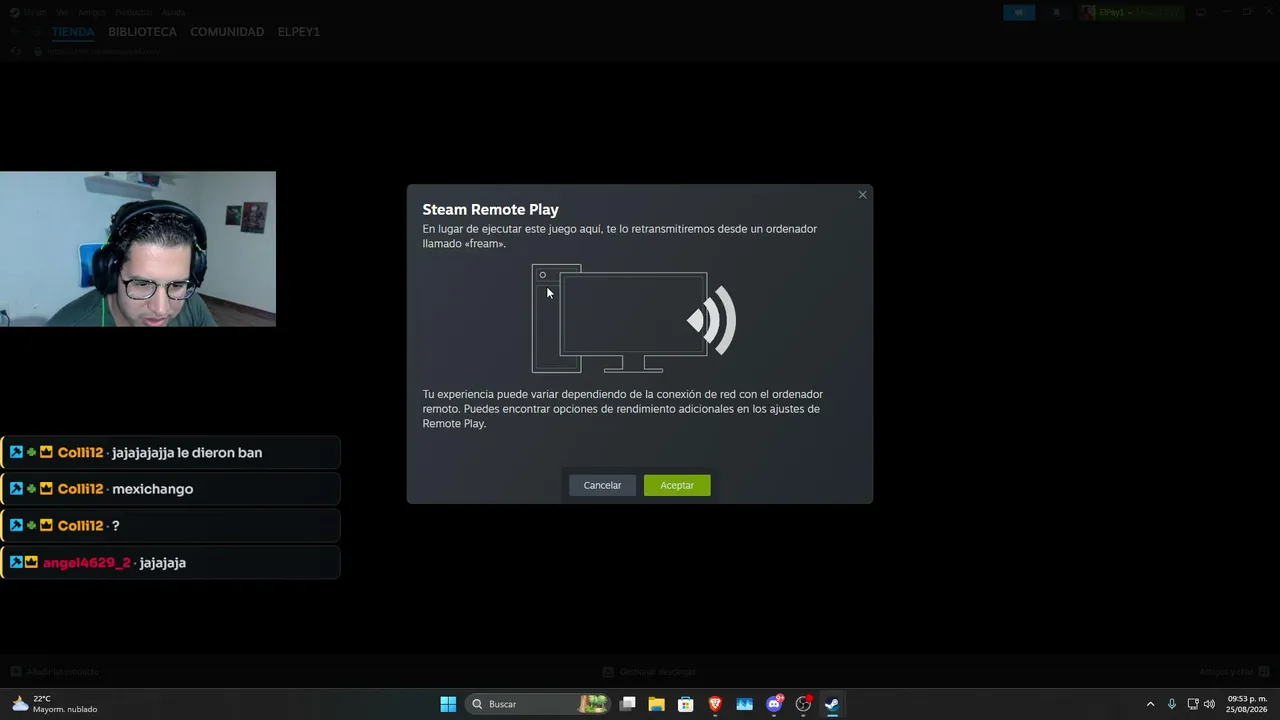Viewport: 1280px width, 720px height.
Task: Open the Windows Start menu
Action: pyautogui.click(x=448, y=704)
